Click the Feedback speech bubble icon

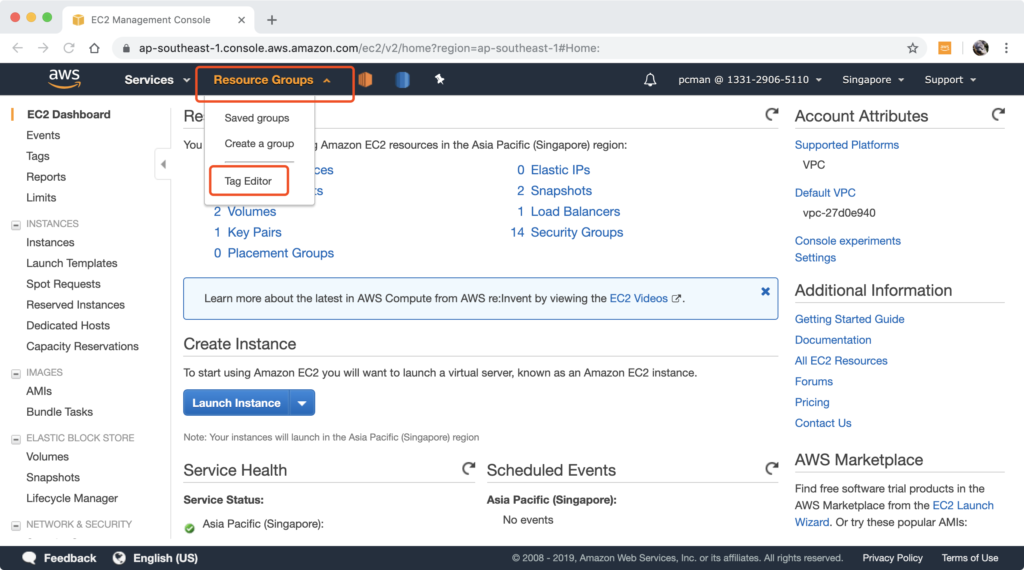tap(29, 558)
